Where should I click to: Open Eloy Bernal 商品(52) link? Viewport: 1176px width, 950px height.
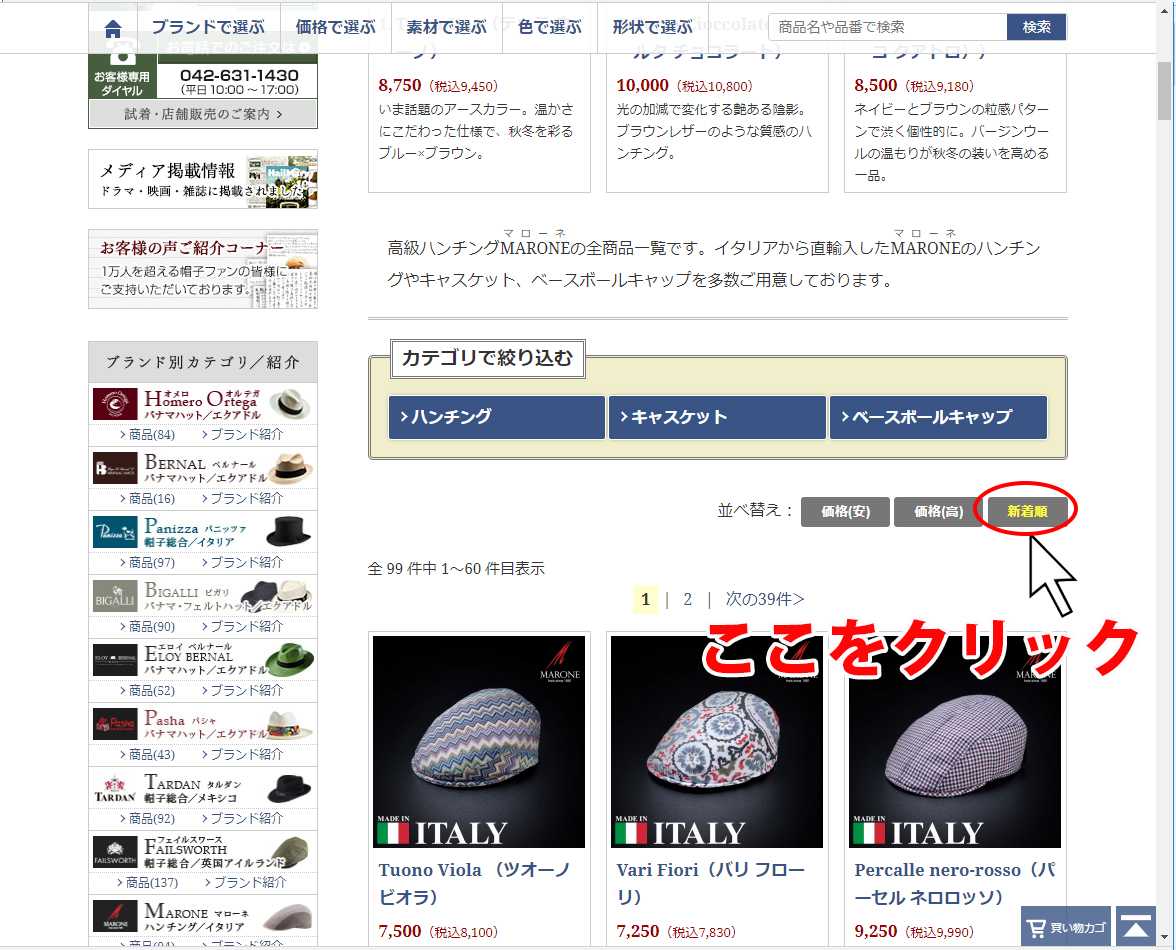pyautogui.click(x=147, y=691)
